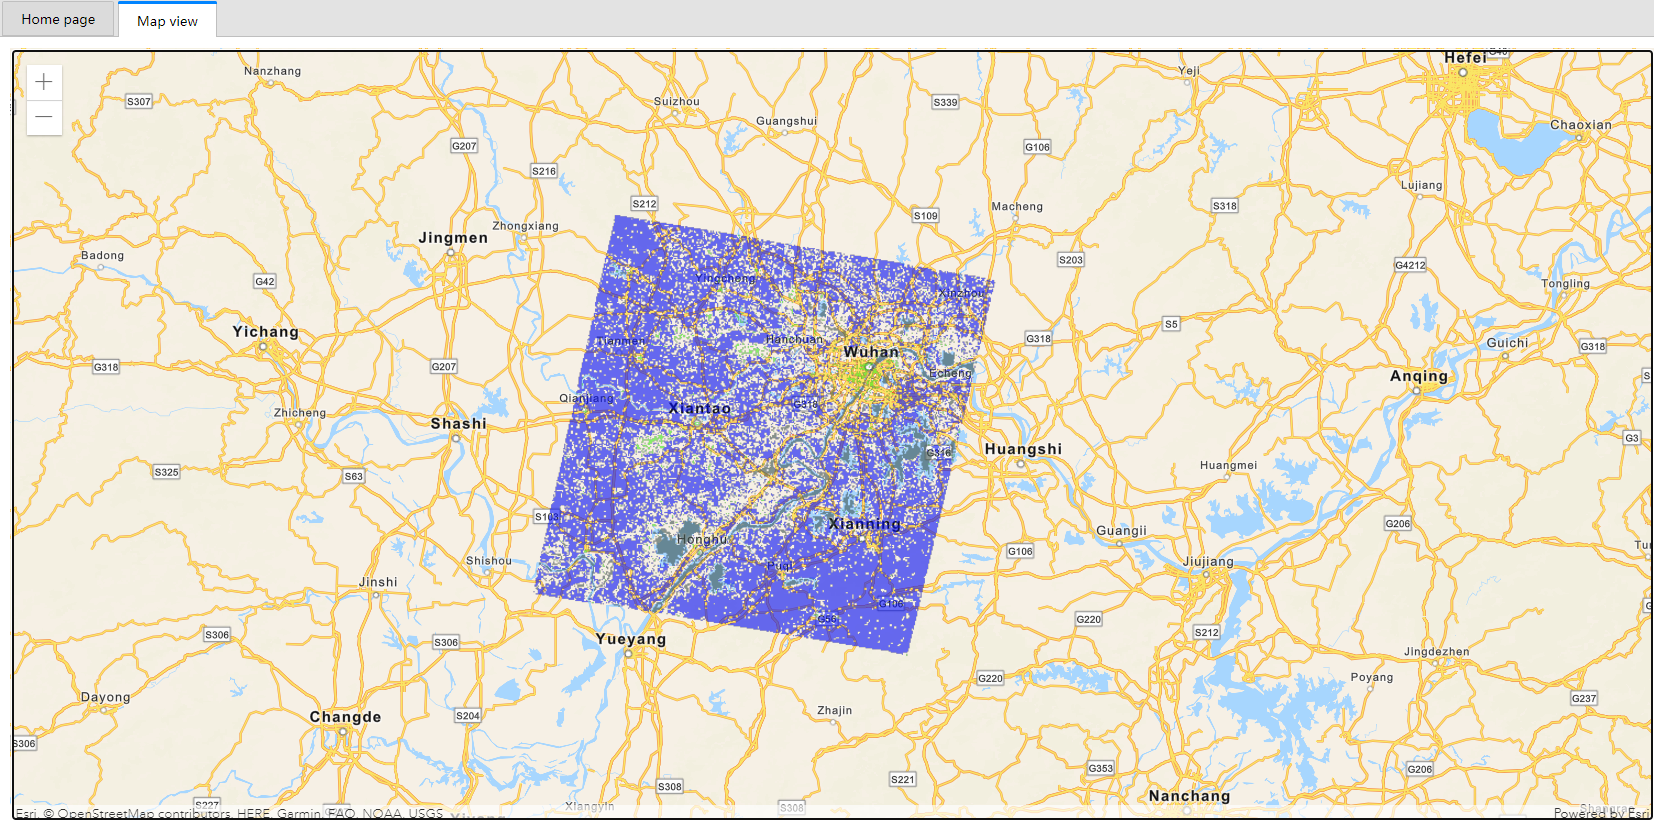Click the Yichang city label
The image size is (1654, 820).
point(266,332)
